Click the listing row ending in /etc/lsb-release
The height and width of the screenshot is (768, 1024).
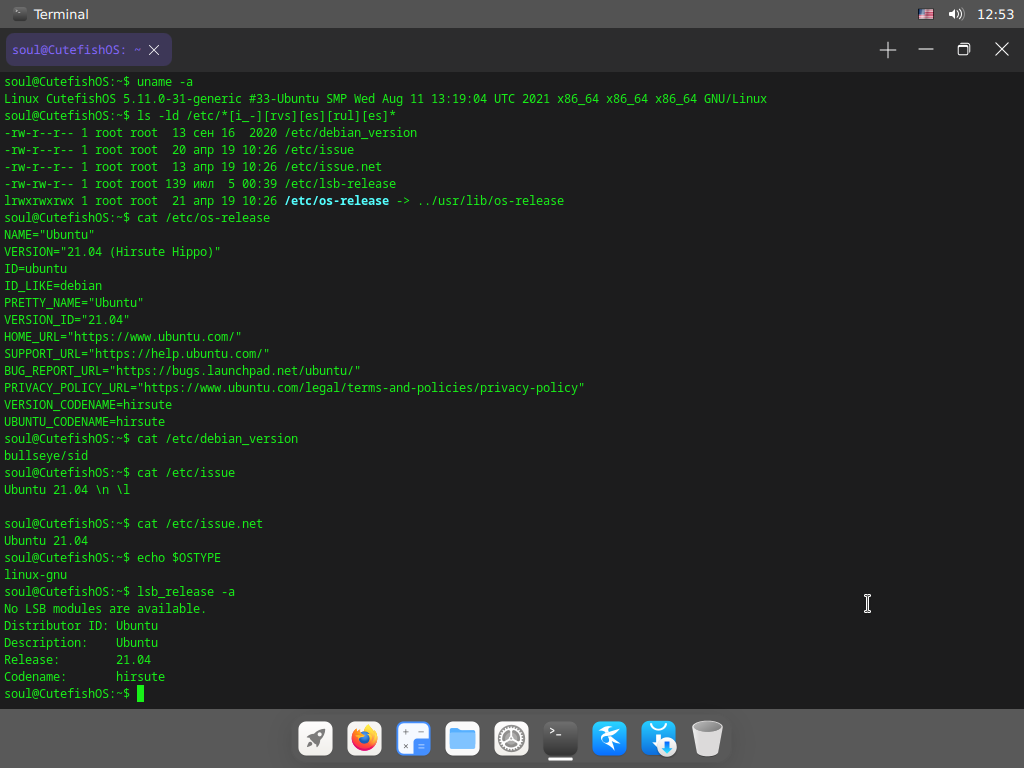pos(200,184)
